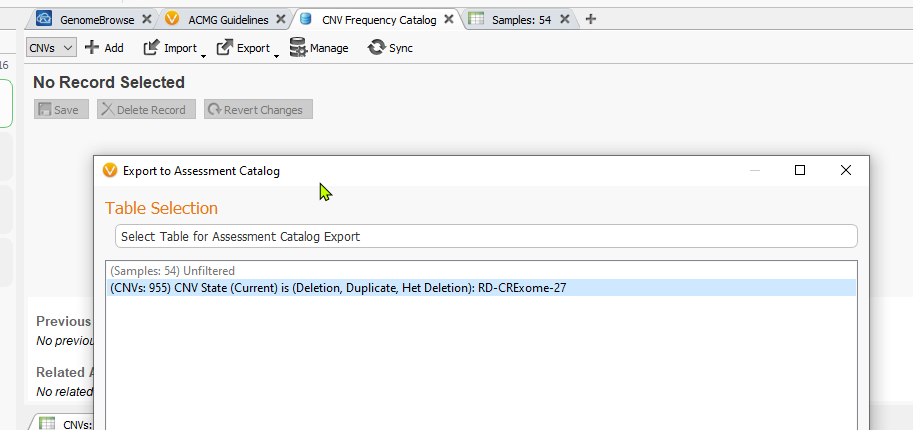Expand the Export dropdown arrow
The width and height of the screenshot is (913, 430).
[x=277, y=55]
